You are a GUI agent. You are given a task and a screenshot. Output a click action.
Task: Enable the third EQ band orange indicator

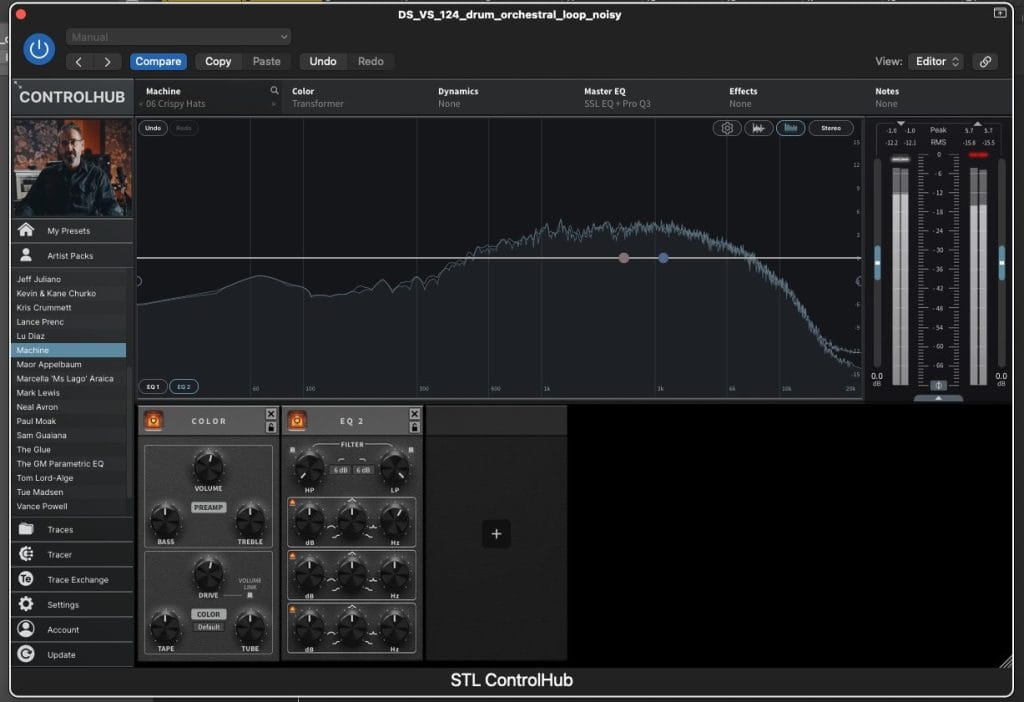click(x=293, y=609)
